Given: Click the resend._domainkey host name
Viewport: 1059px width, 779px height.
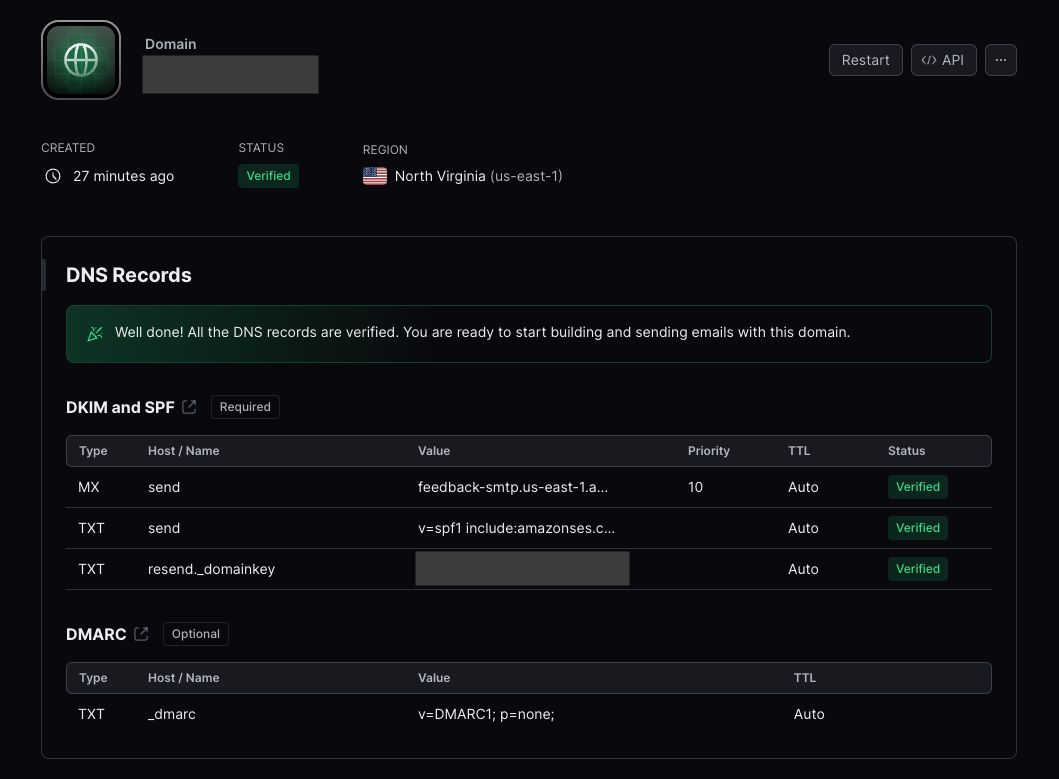Looking at the screenshot, I should point(211,569).
